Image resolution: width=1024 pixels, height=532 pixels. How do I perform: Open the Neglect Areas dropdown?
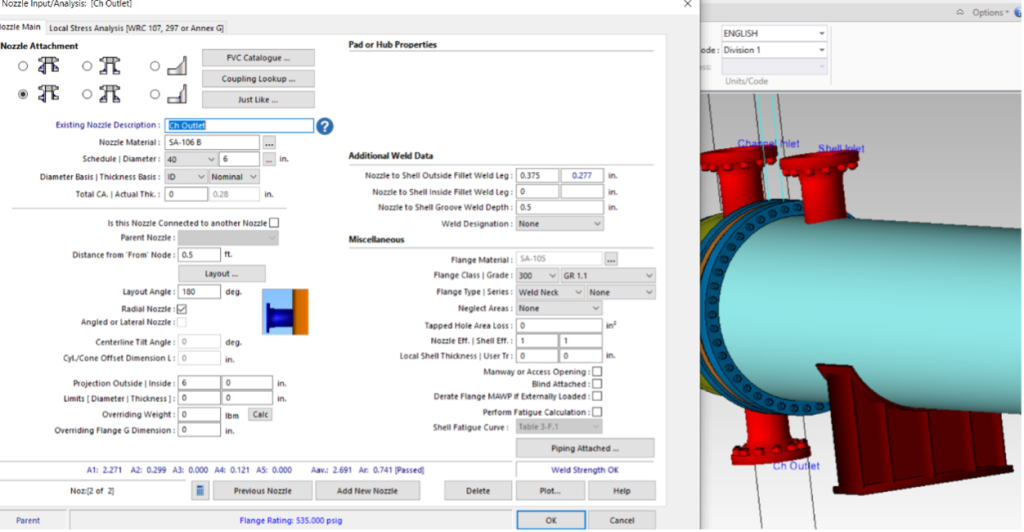click(x=559, y=308)
